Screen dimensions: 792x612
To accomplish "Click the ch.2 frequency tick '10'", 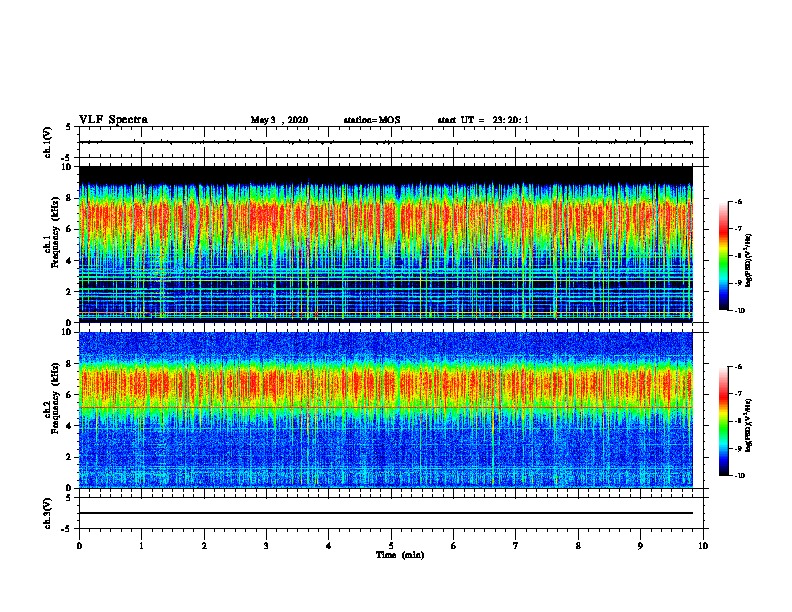I will pyautogui.click(x=66, y=332).
